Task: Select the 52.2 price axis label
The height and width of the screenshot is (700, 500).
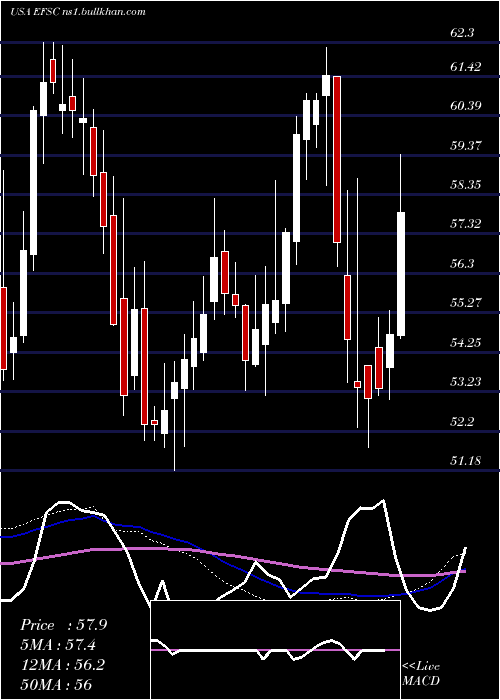Action: coord(464,421)
